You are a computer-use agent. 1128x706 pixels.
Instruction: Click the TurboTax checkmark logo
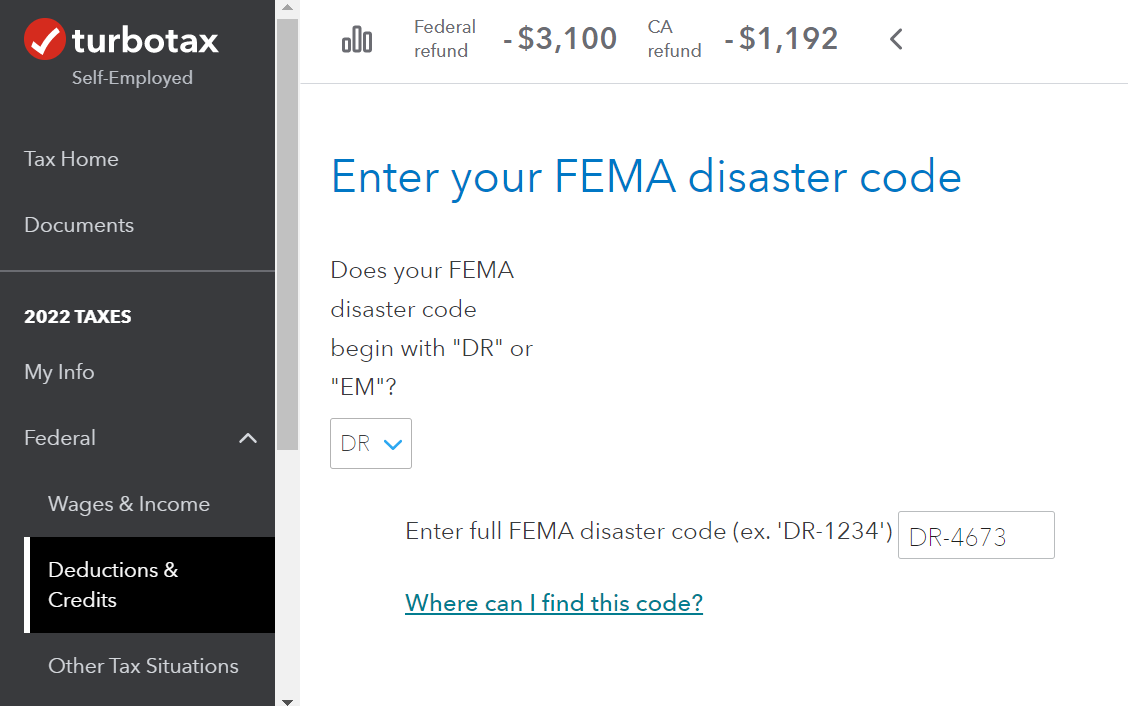45,40
